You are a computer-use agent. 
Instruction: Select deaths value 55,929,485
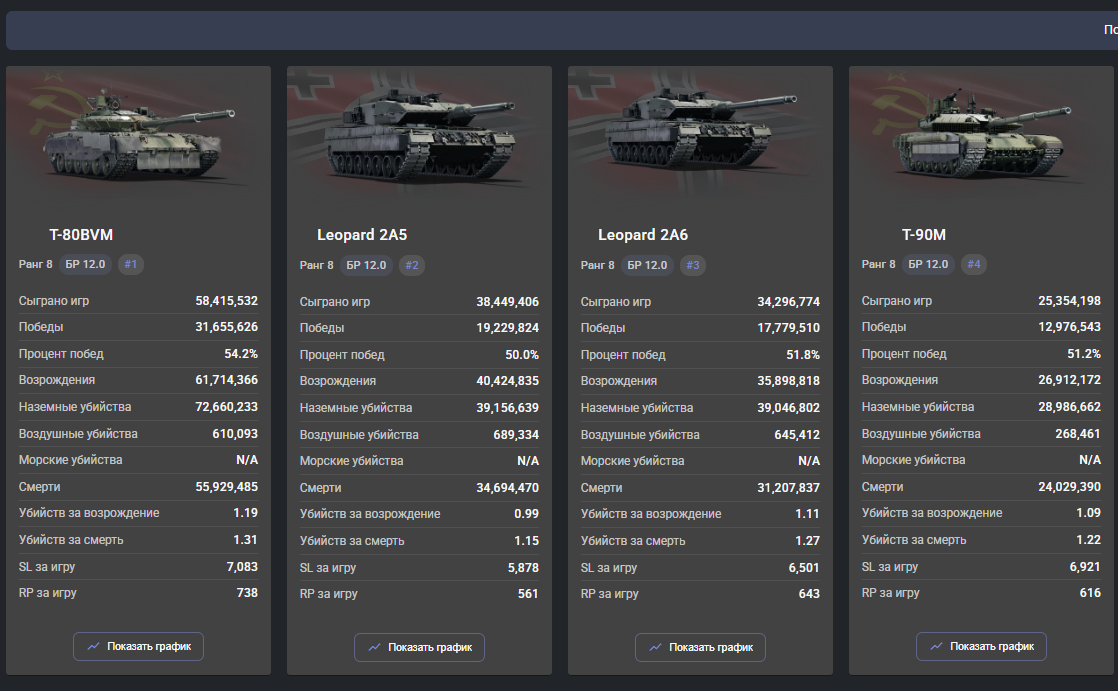[x=227, y=486]
